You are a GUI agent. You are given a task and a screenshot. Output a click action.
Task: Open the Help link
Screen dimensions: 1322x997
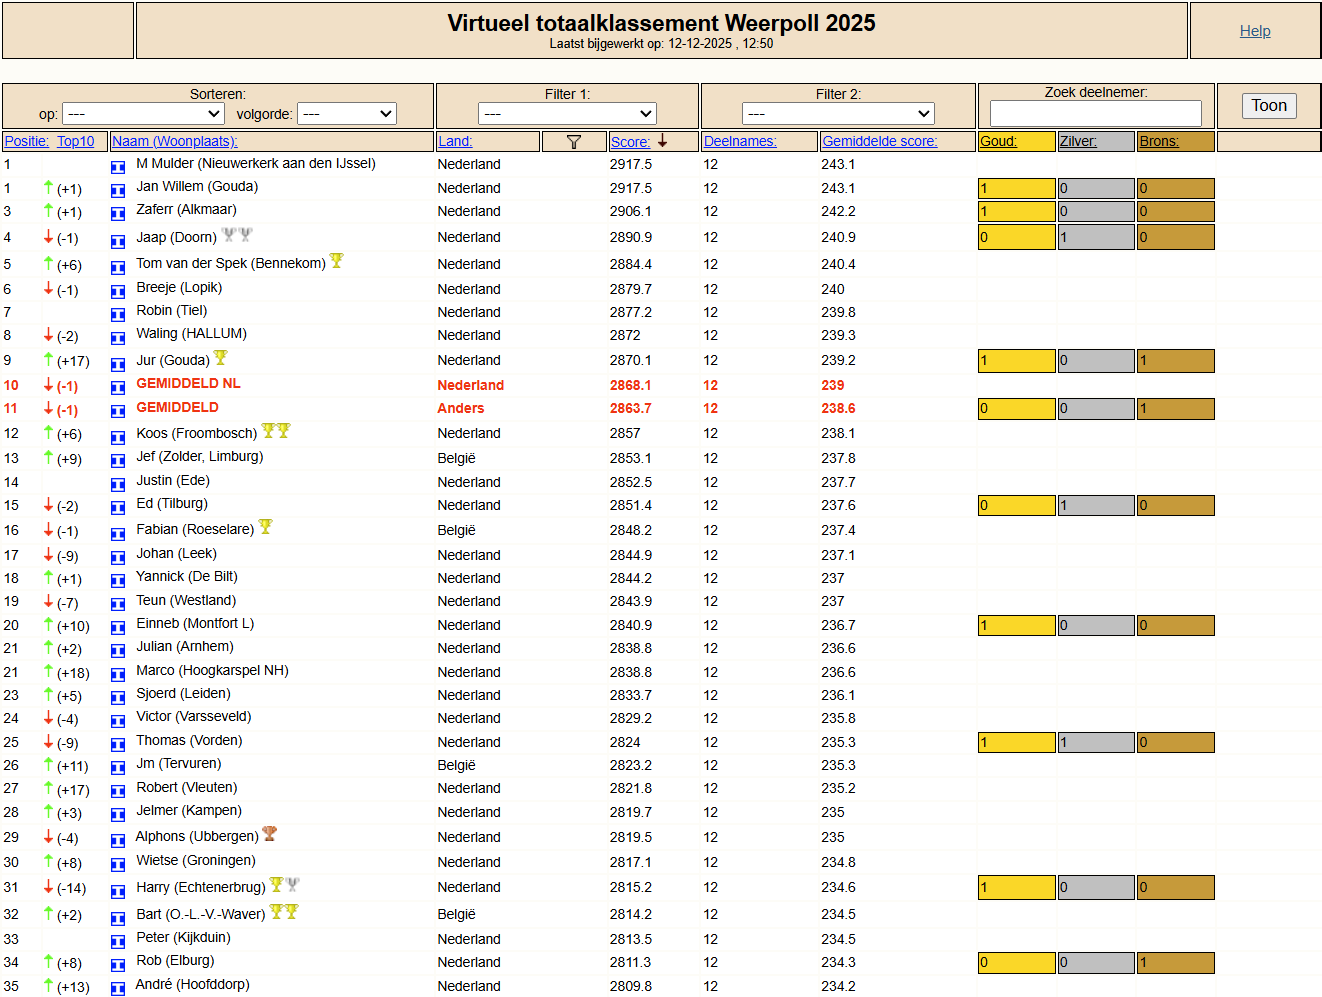coord(1255,31)
